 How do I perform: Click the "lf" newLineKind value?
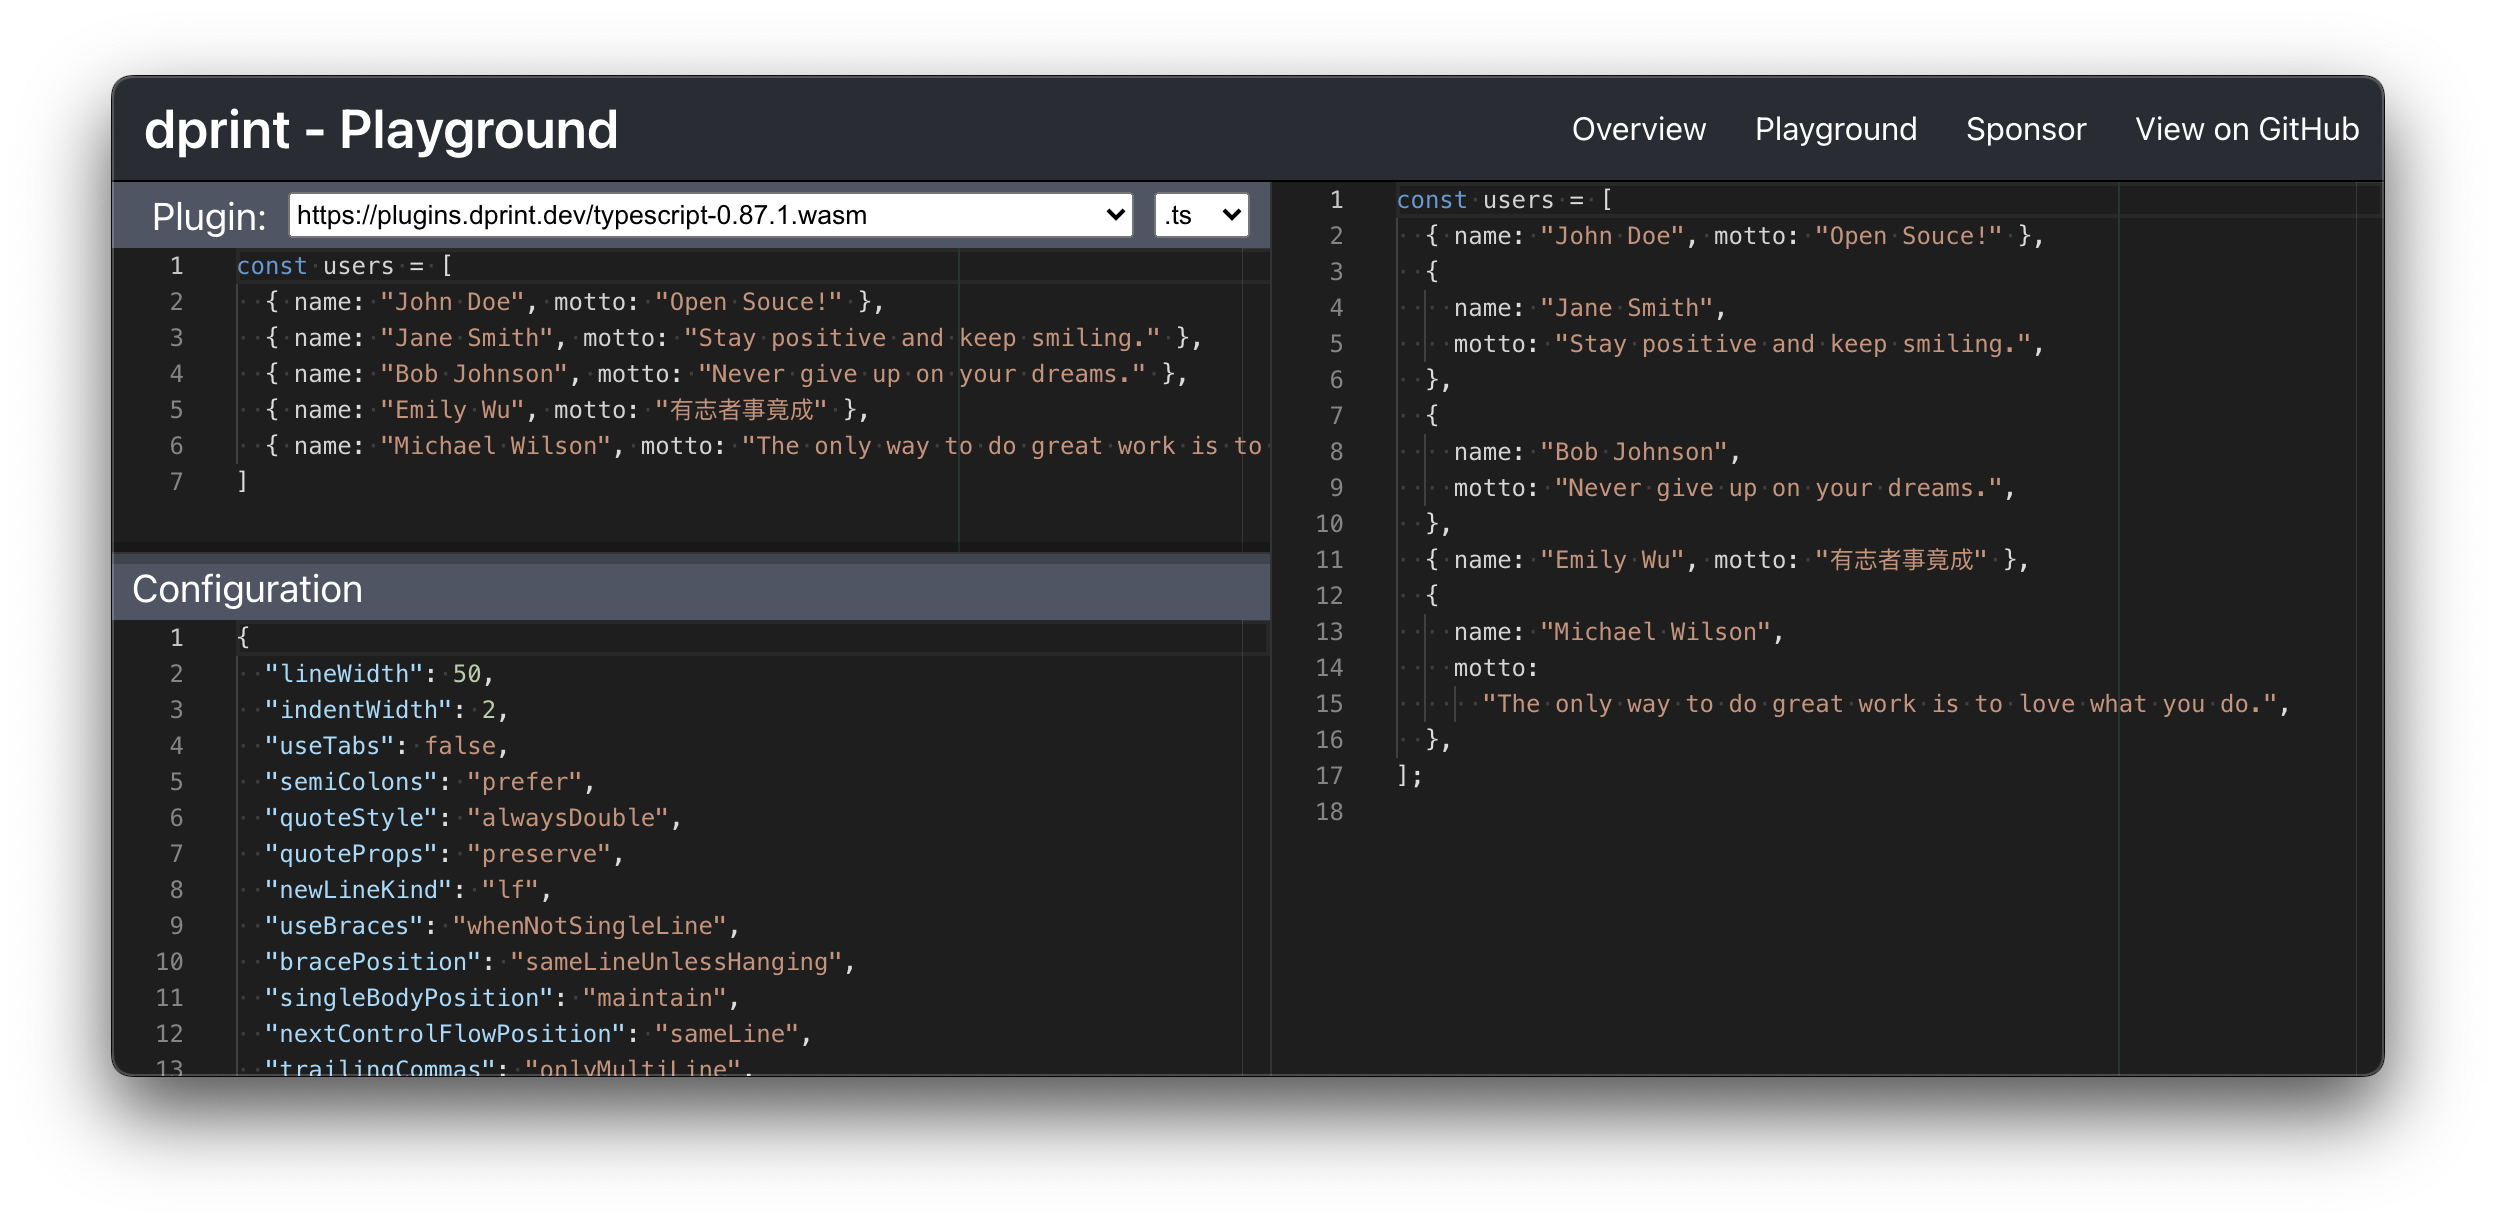tap(510, 890)
